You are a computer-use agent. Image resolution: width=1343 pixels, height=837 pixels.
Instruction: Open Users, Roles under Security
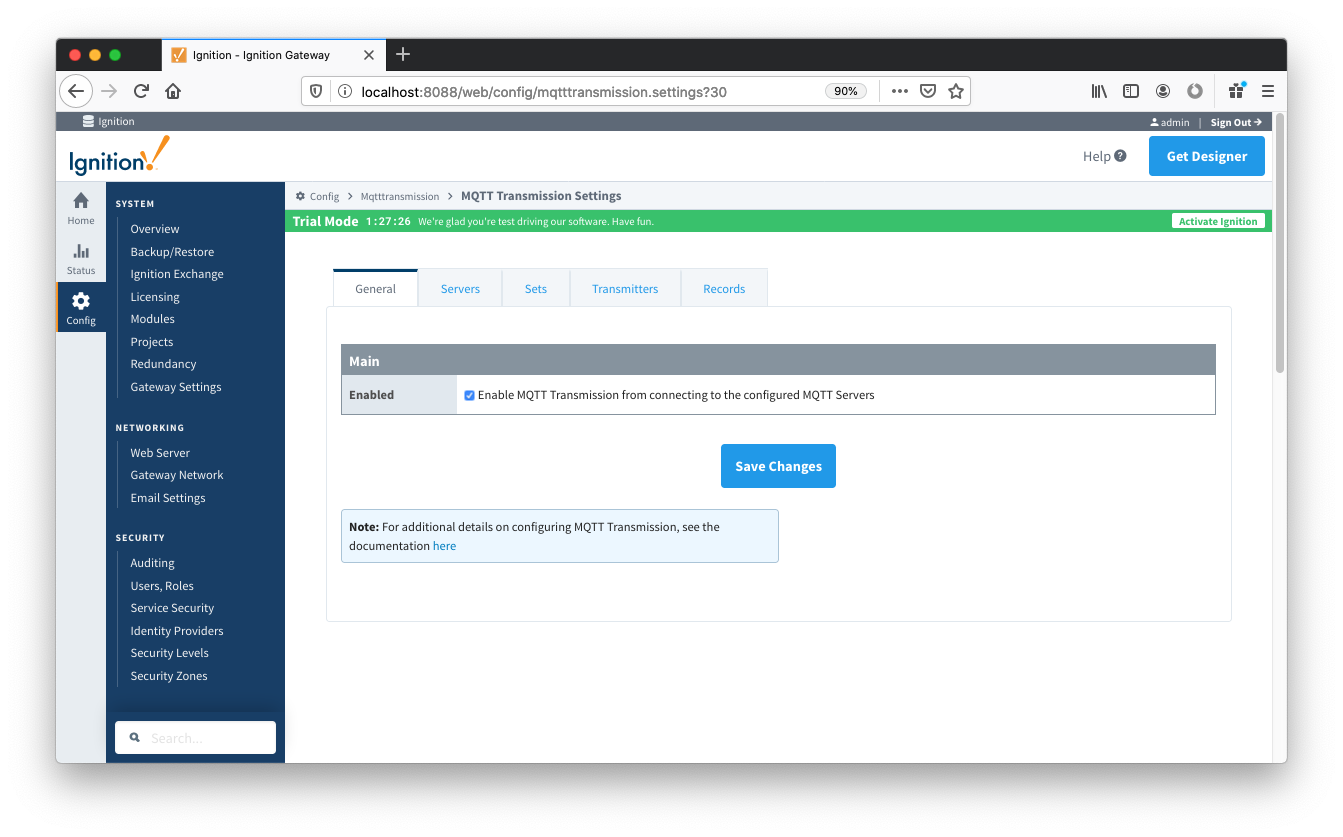(x=162, y=586)
